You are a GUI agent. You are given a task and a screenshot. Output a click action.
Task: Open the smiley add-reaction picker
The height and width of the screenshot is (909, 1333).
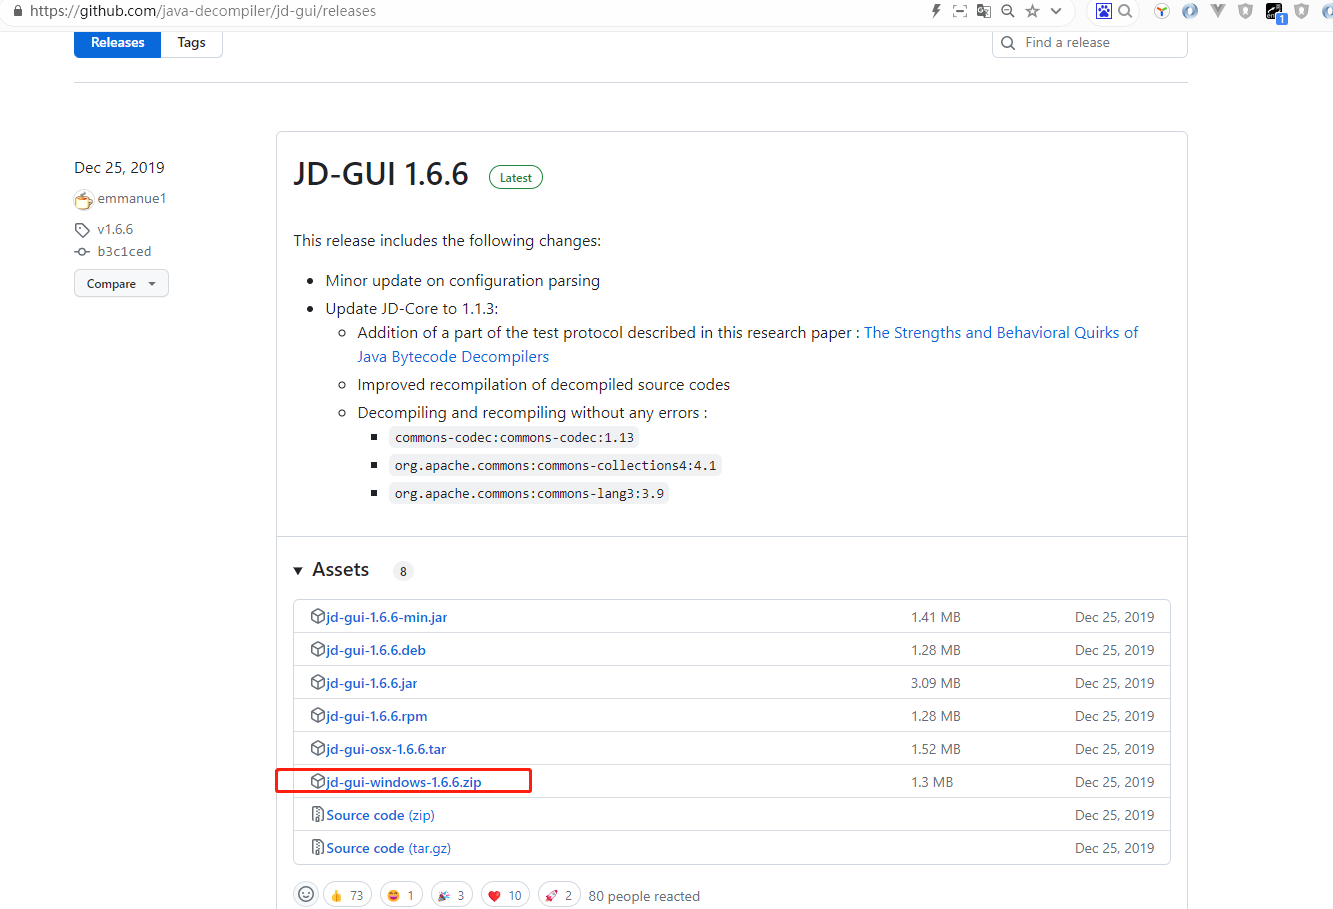[306, 895]
